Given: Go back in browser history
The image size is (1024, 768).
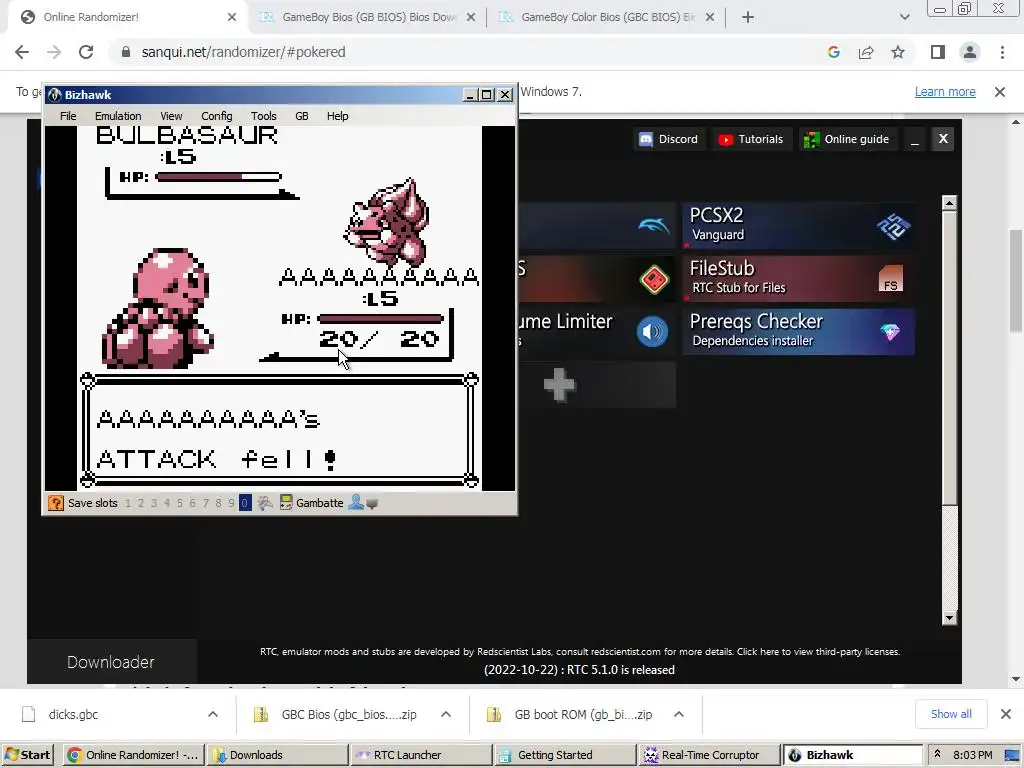Looking at the screenshot, I should (x=22, y=52).
